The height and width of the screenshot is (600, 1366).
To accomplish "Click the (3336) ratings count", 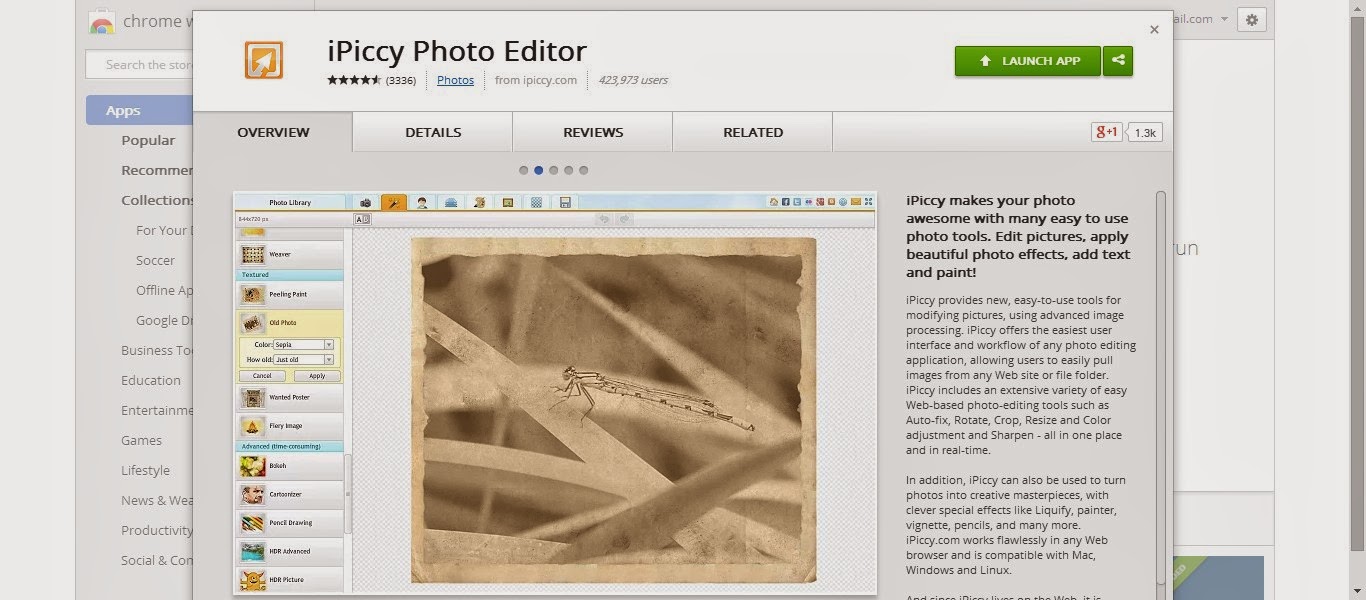I will (x=401, y=80).
